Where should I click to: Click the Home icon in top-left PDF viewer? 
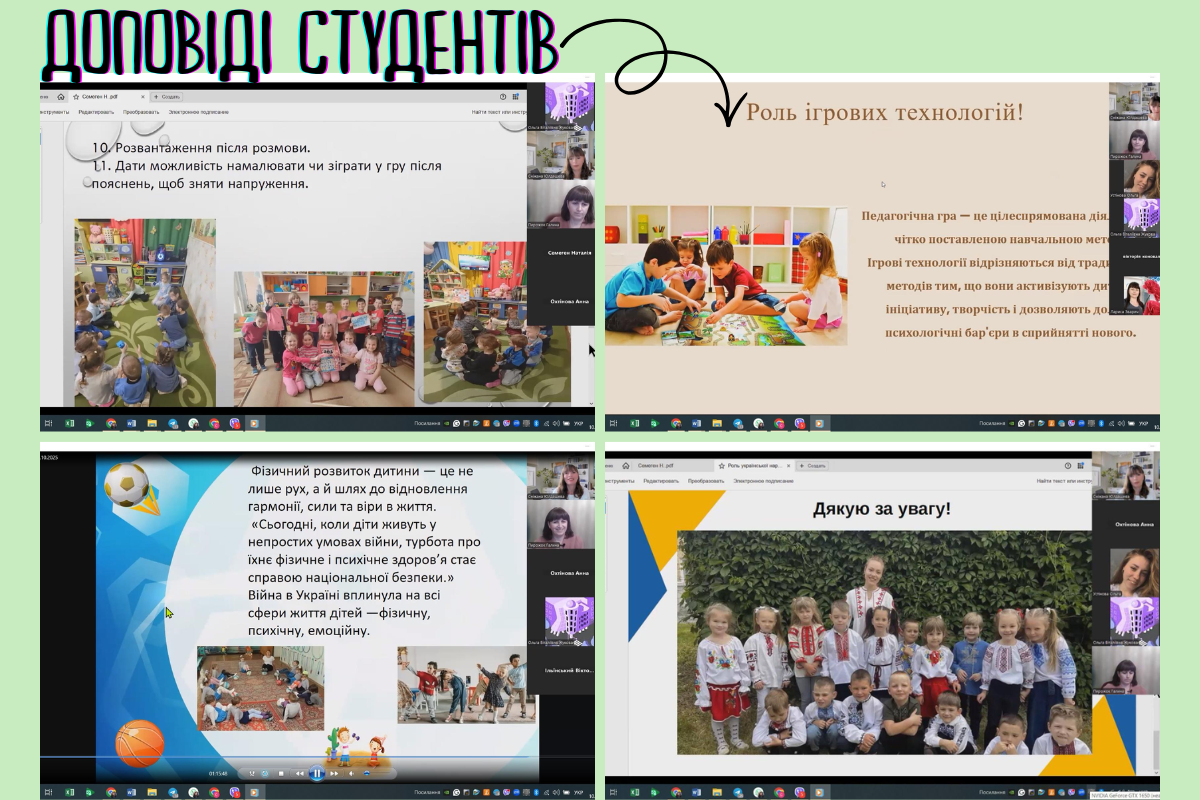(x=61, y=97)
